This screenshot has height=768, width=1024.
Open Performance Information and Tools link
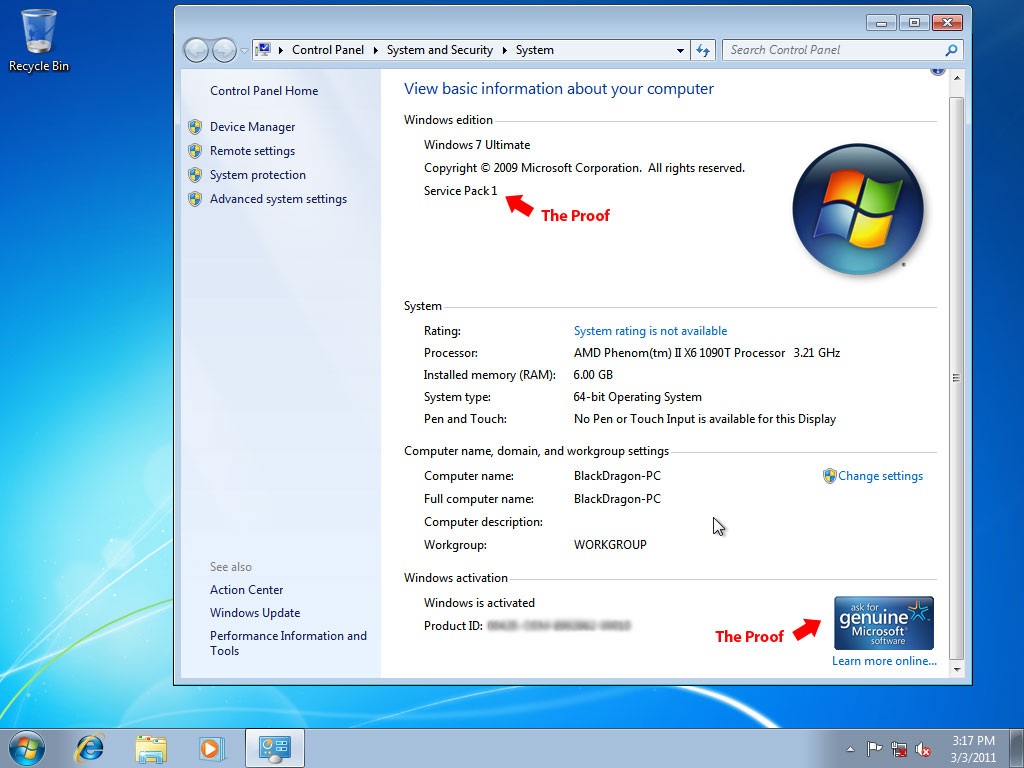(288, 643)
